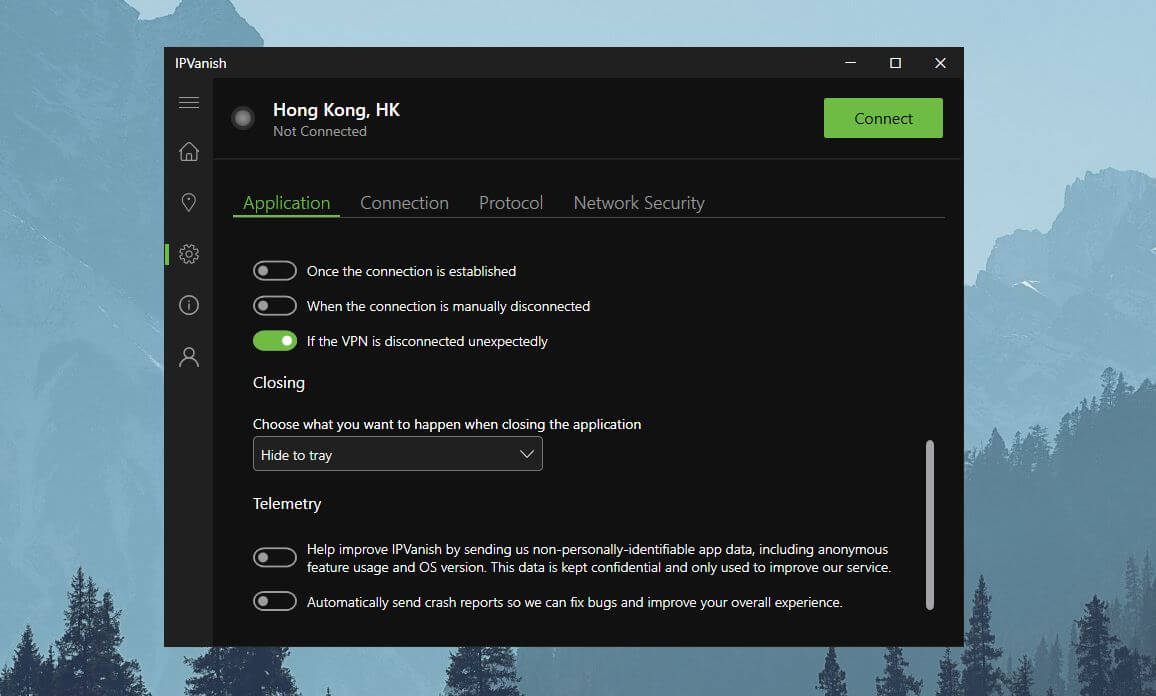Open the account profile icon
Image resolution: width=1156 pixels, height=696 pixels.
[189, 357]
